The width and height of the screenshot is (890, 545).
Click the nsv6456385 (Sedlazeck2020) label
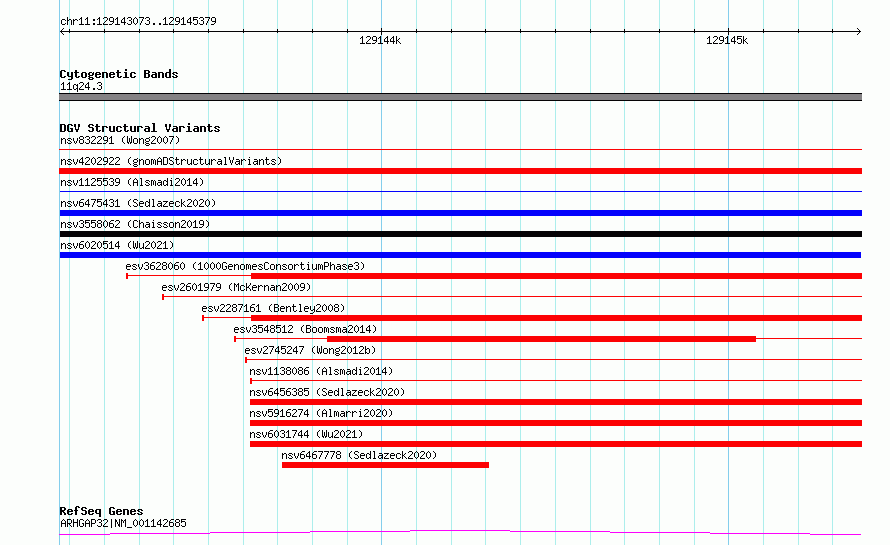click(327, 392)
